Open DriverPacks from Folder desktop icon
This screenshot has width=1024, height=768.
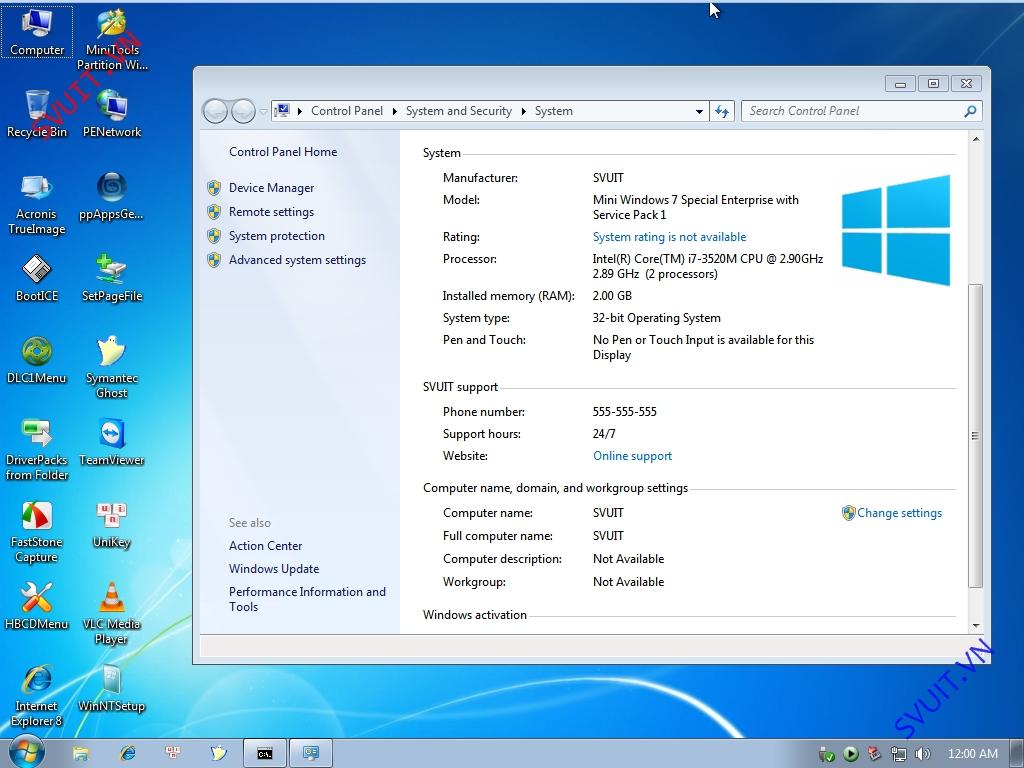37,449
